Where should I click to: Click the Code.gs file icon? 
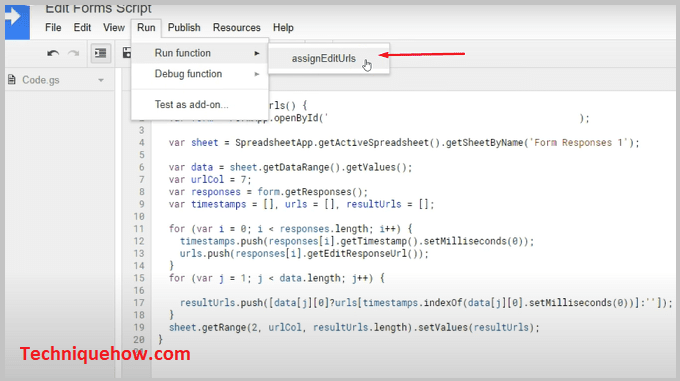tap(12, 80)
